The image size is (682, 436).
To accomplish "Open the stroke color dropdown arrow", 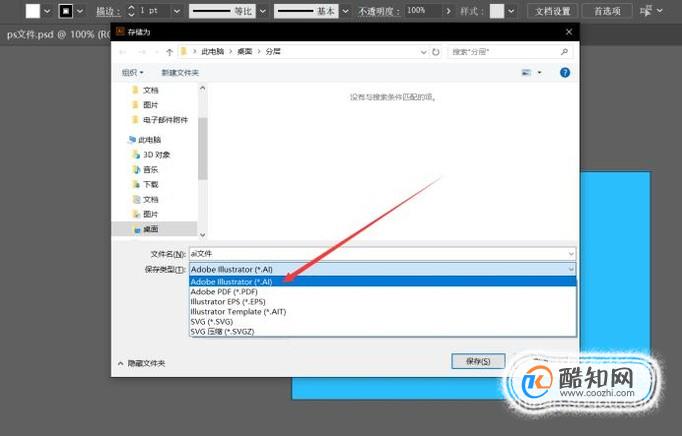I will (80, 11).
